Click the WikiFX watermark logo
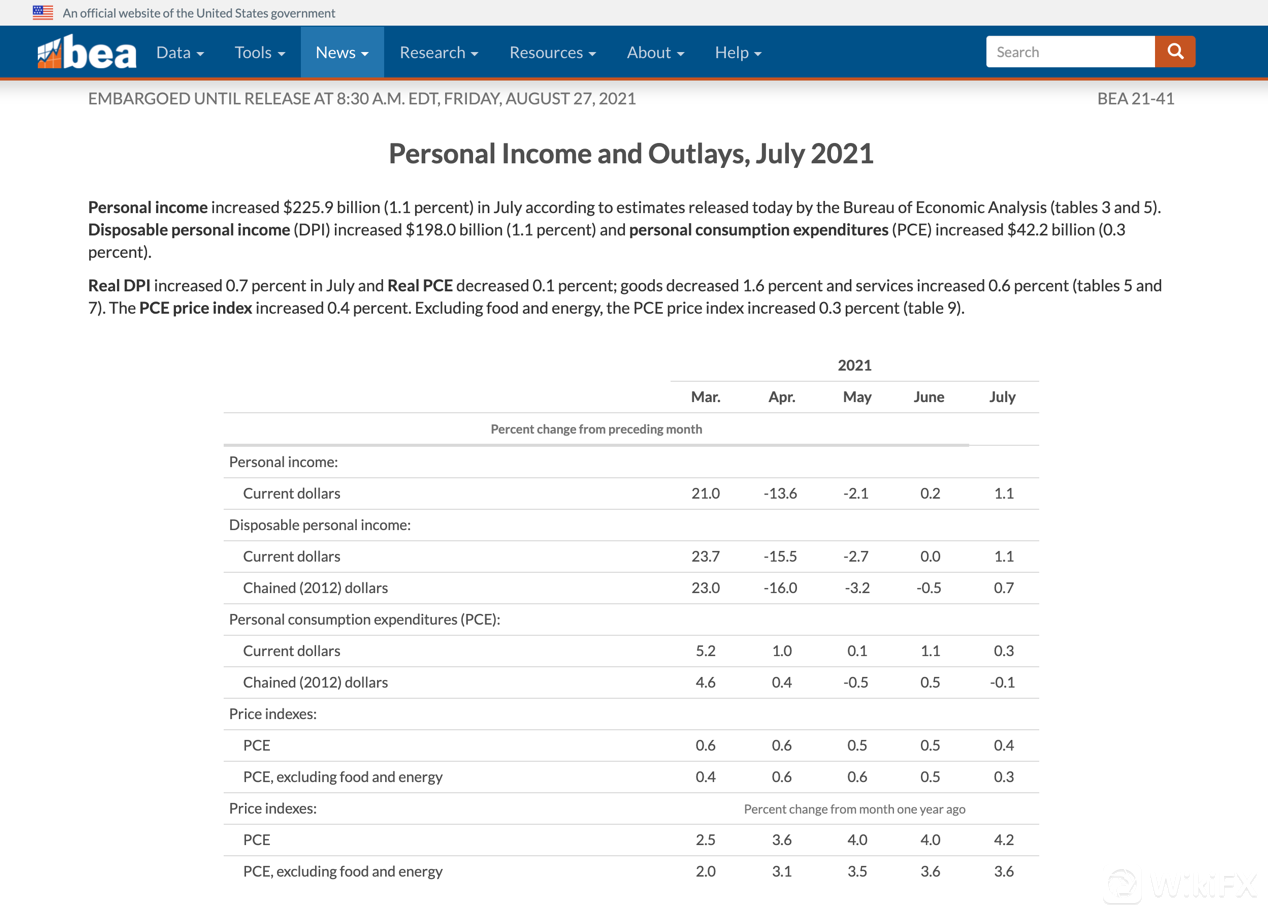 pyautogui.click(x=1180, y=886)
